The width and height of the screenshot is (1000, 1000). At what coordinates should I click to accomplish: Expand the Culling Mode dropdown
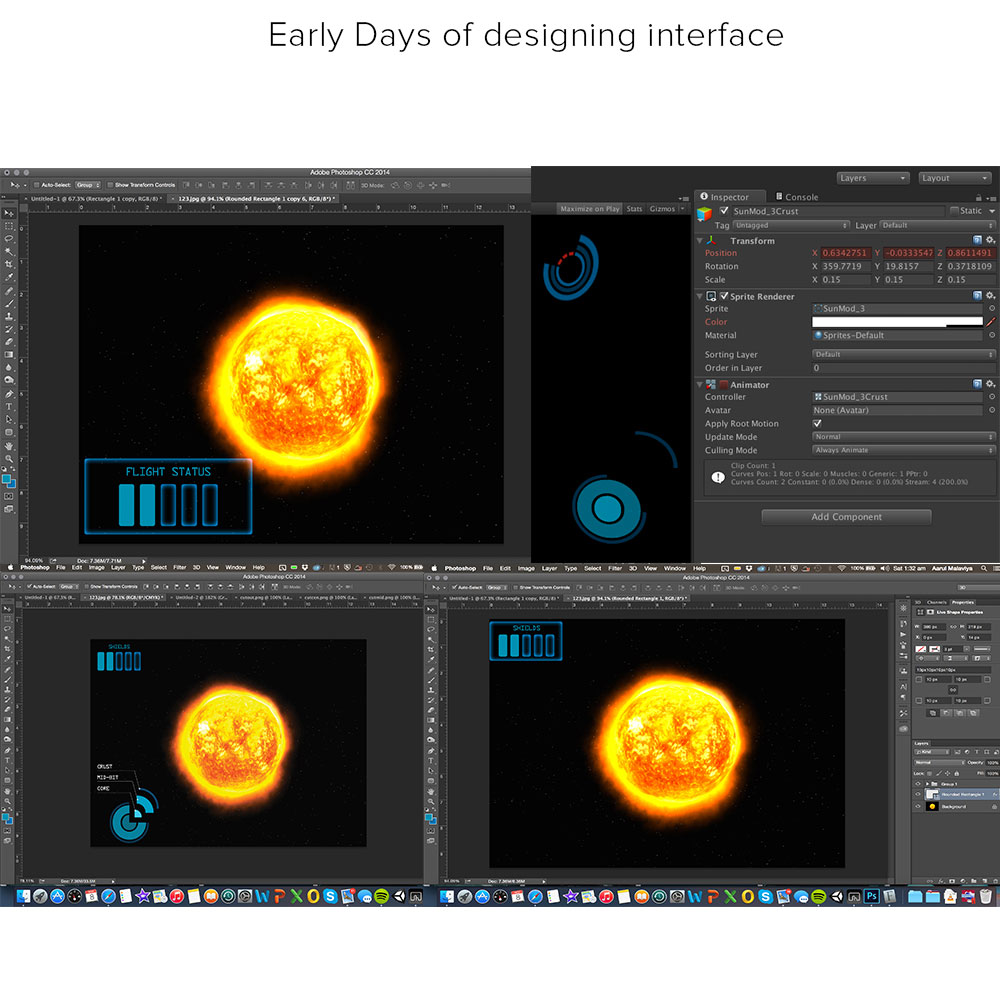point(904,450)
